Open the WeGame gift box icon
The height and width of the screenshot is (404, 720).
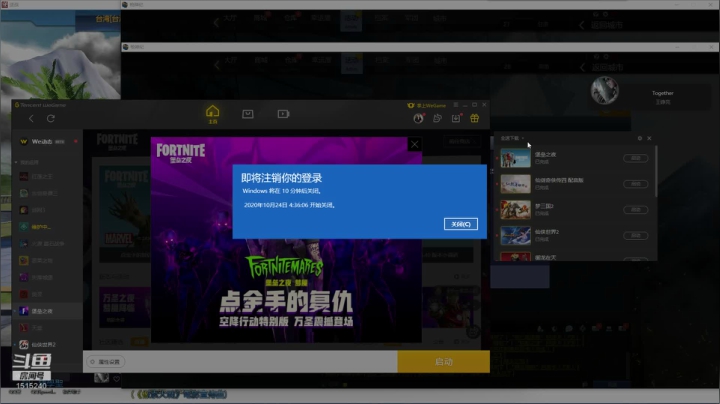[x=474, y=118]
